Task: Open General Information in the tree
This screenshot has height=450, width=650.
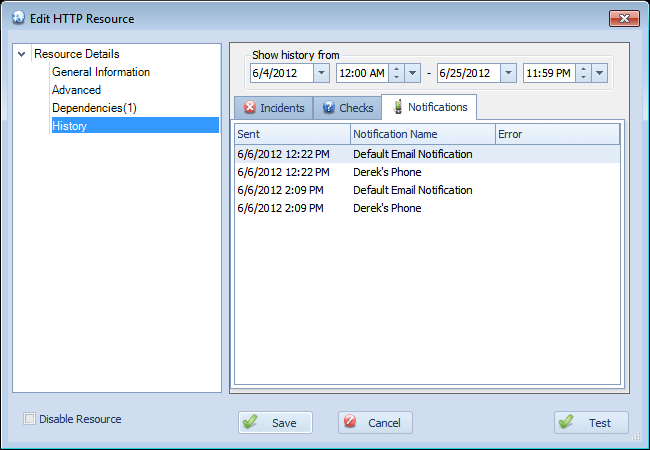Action: 101,72
